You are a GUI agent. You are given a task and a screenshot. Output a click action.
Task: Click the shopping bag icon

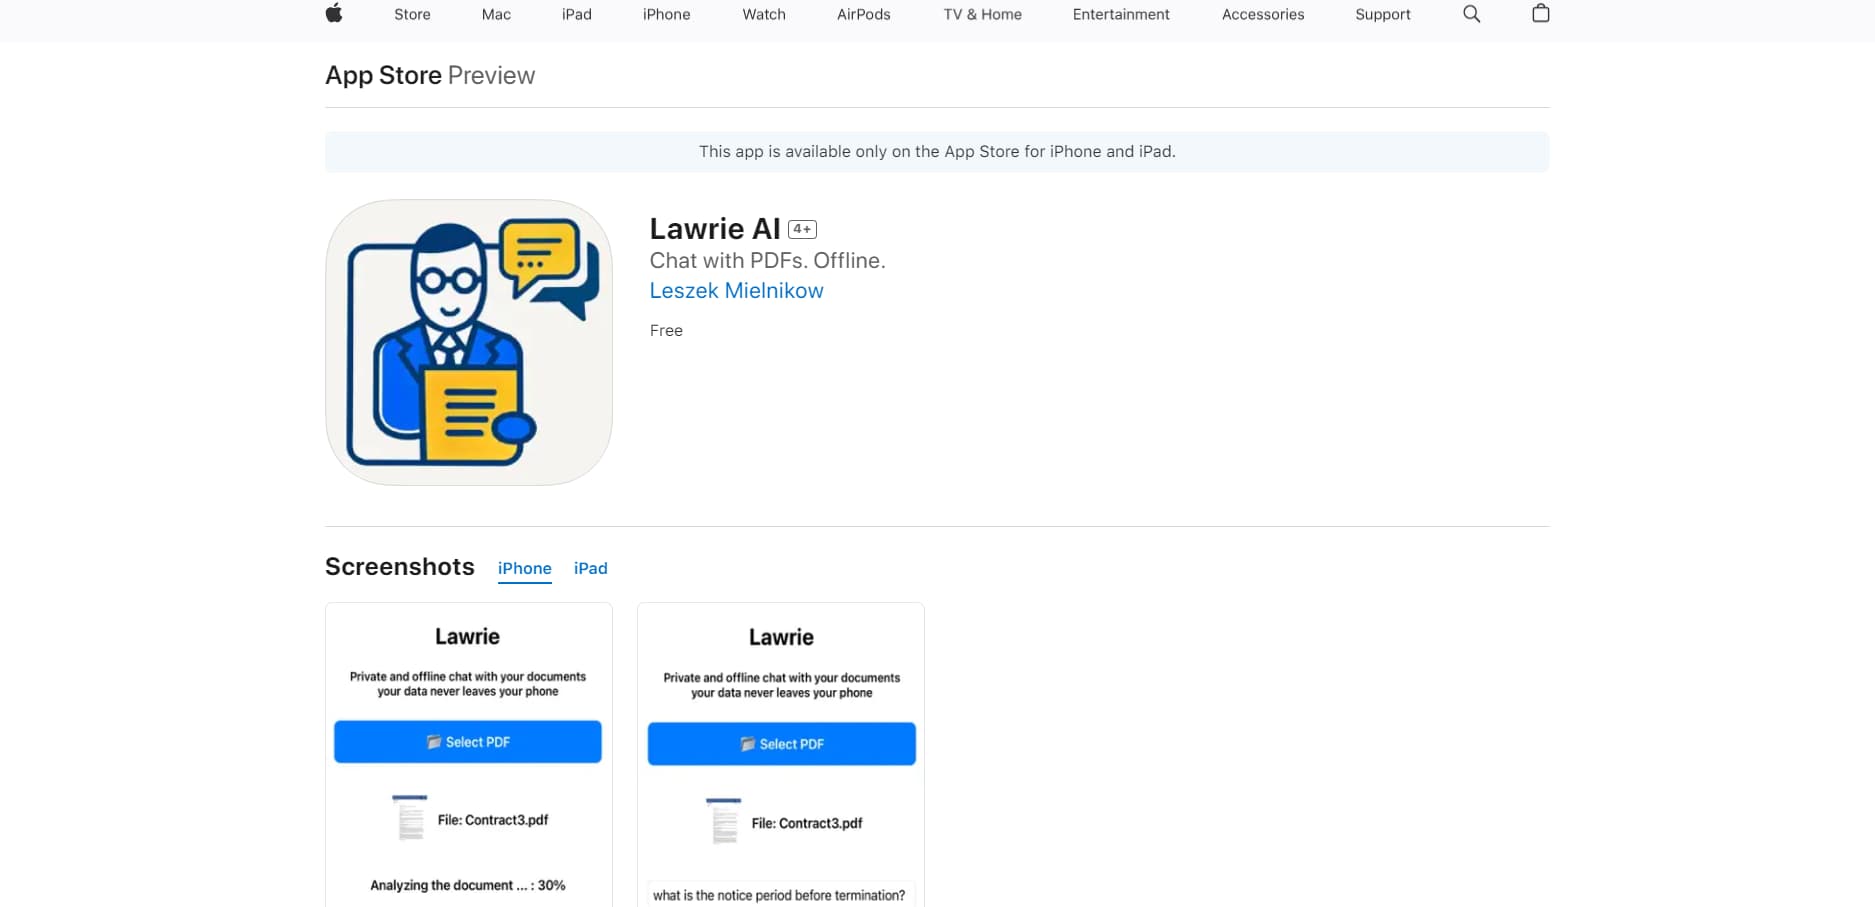(1540, 14)
